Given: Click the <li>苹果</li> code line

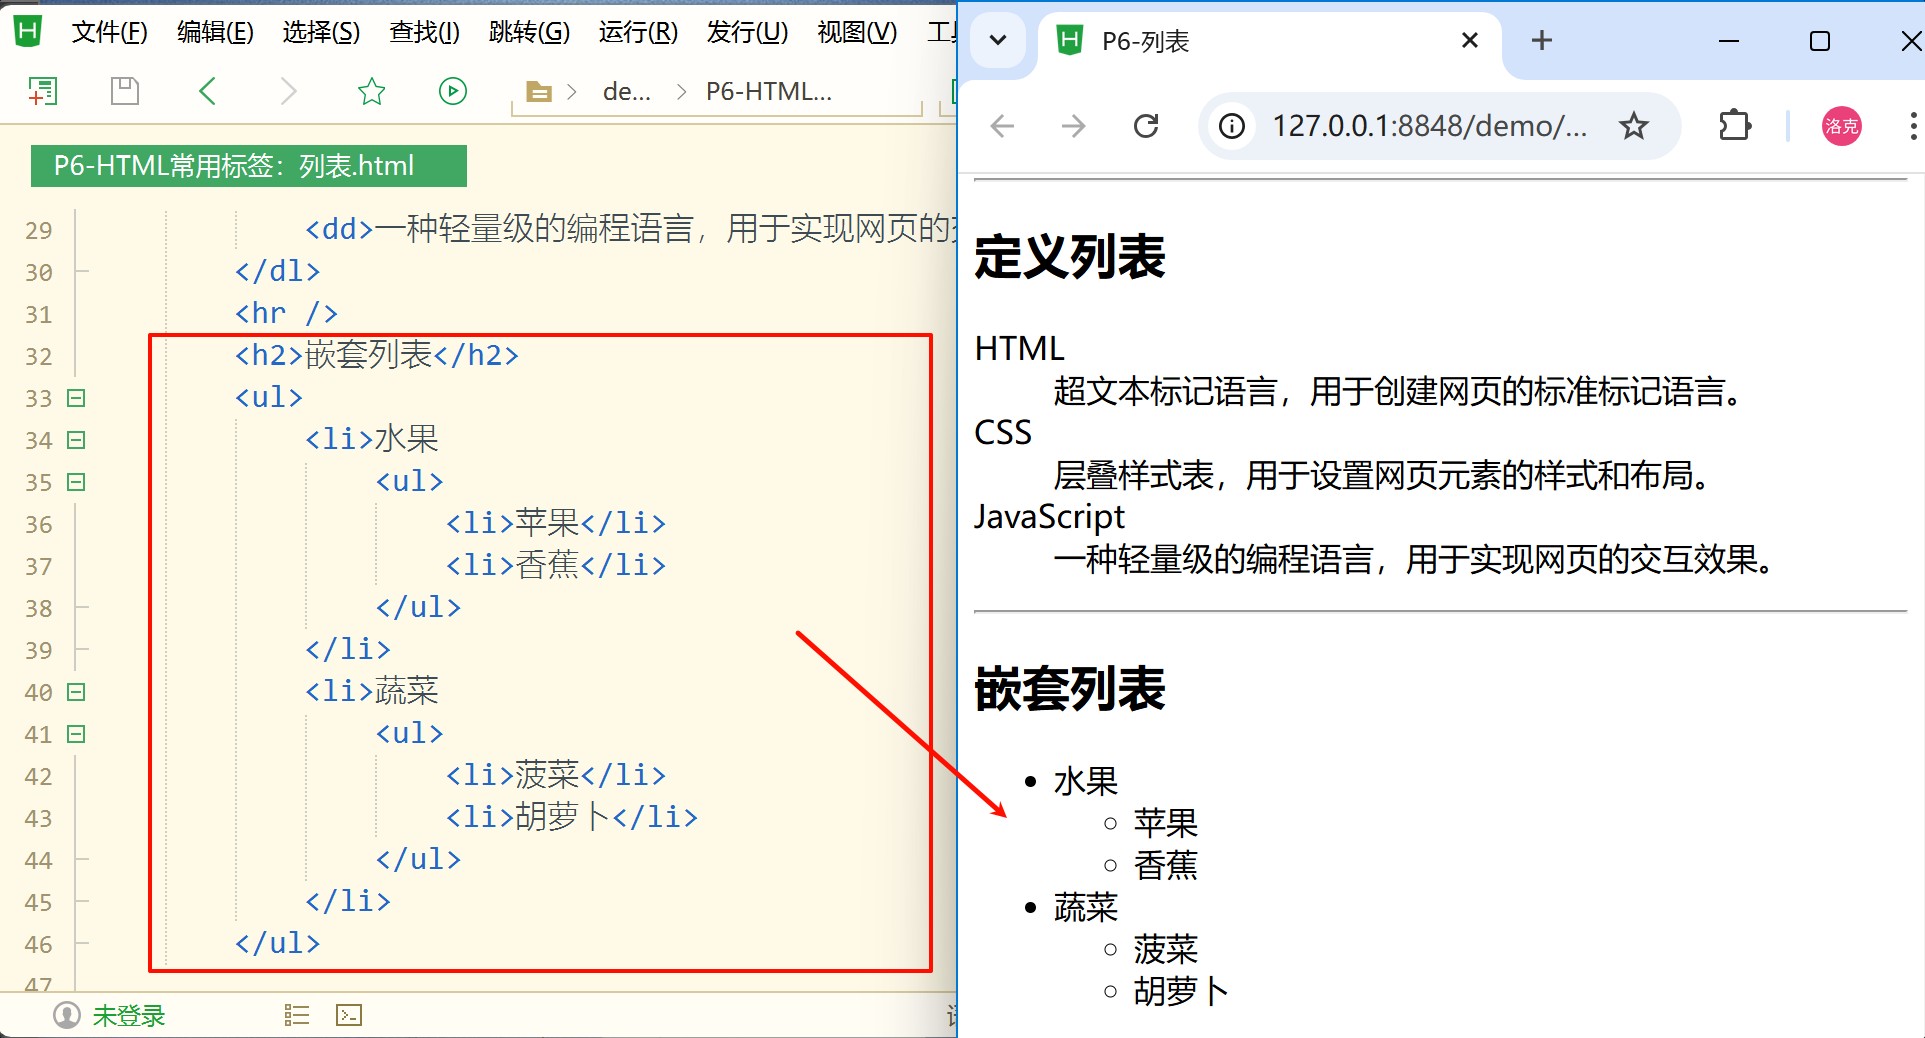Looking at the screenshot, I should (556, 523).
